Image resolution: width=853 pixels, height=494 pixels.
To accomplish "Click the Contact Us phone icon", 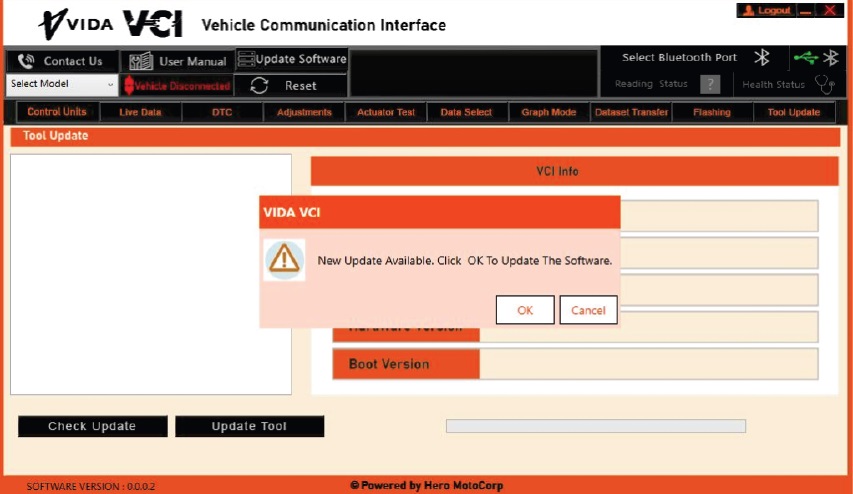I will coord(25,61).
